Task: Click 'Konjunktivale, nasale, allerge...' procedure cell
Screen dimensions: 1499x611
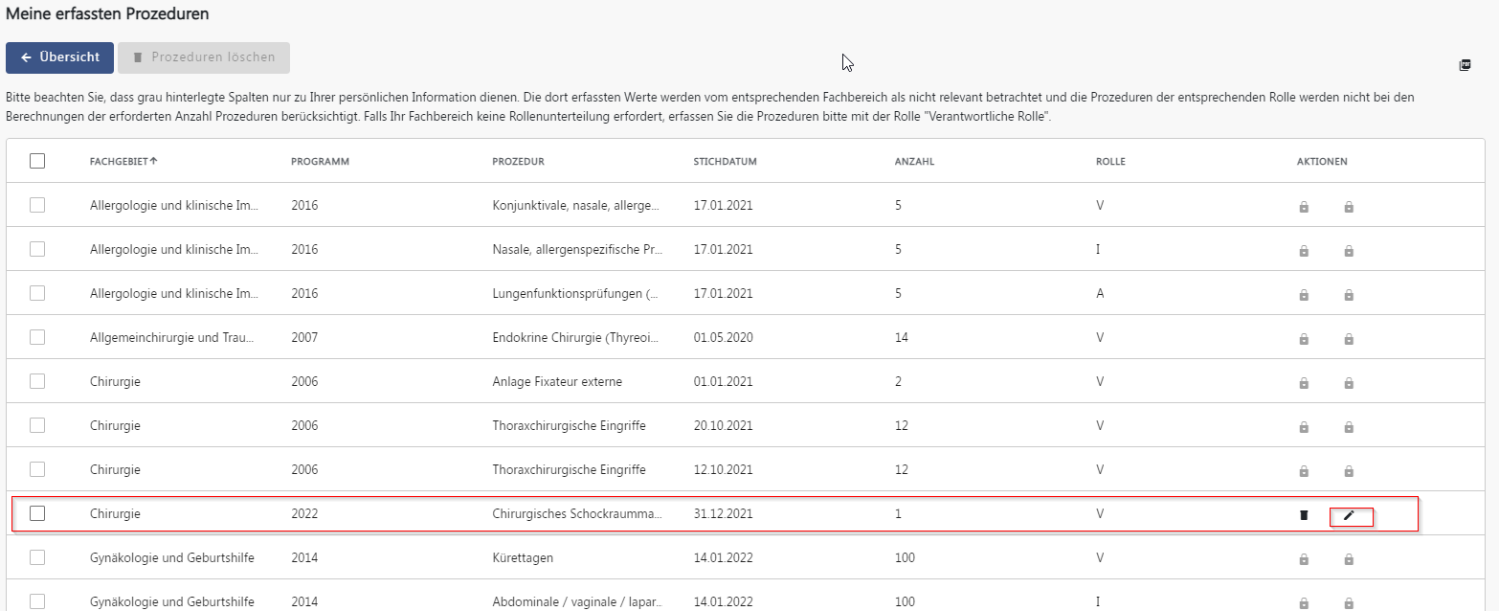Action: [x=576, y=206]
